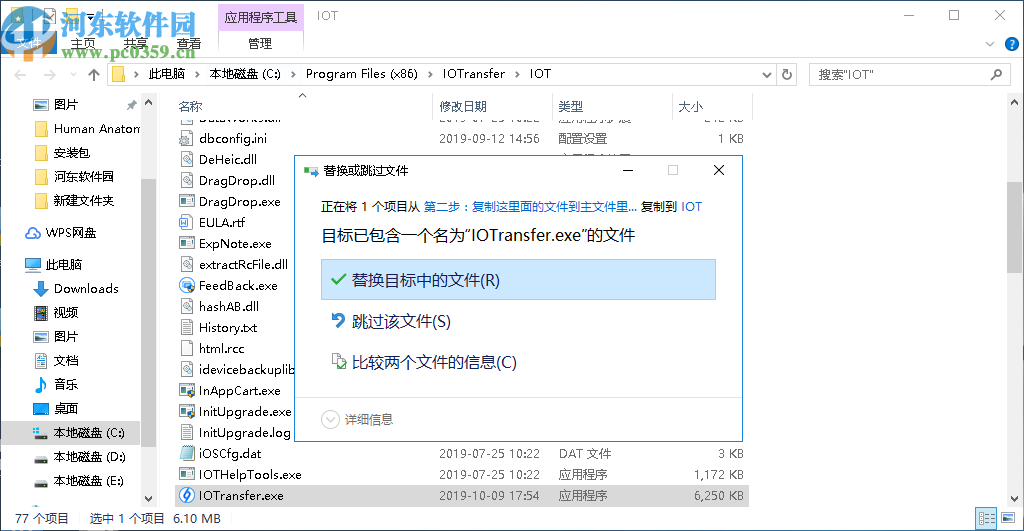Select 本地磁盘 (C:) drive icon in sidebar
Image resolution: width=1024 pixels, height=531 pixels.
(40, 433)
